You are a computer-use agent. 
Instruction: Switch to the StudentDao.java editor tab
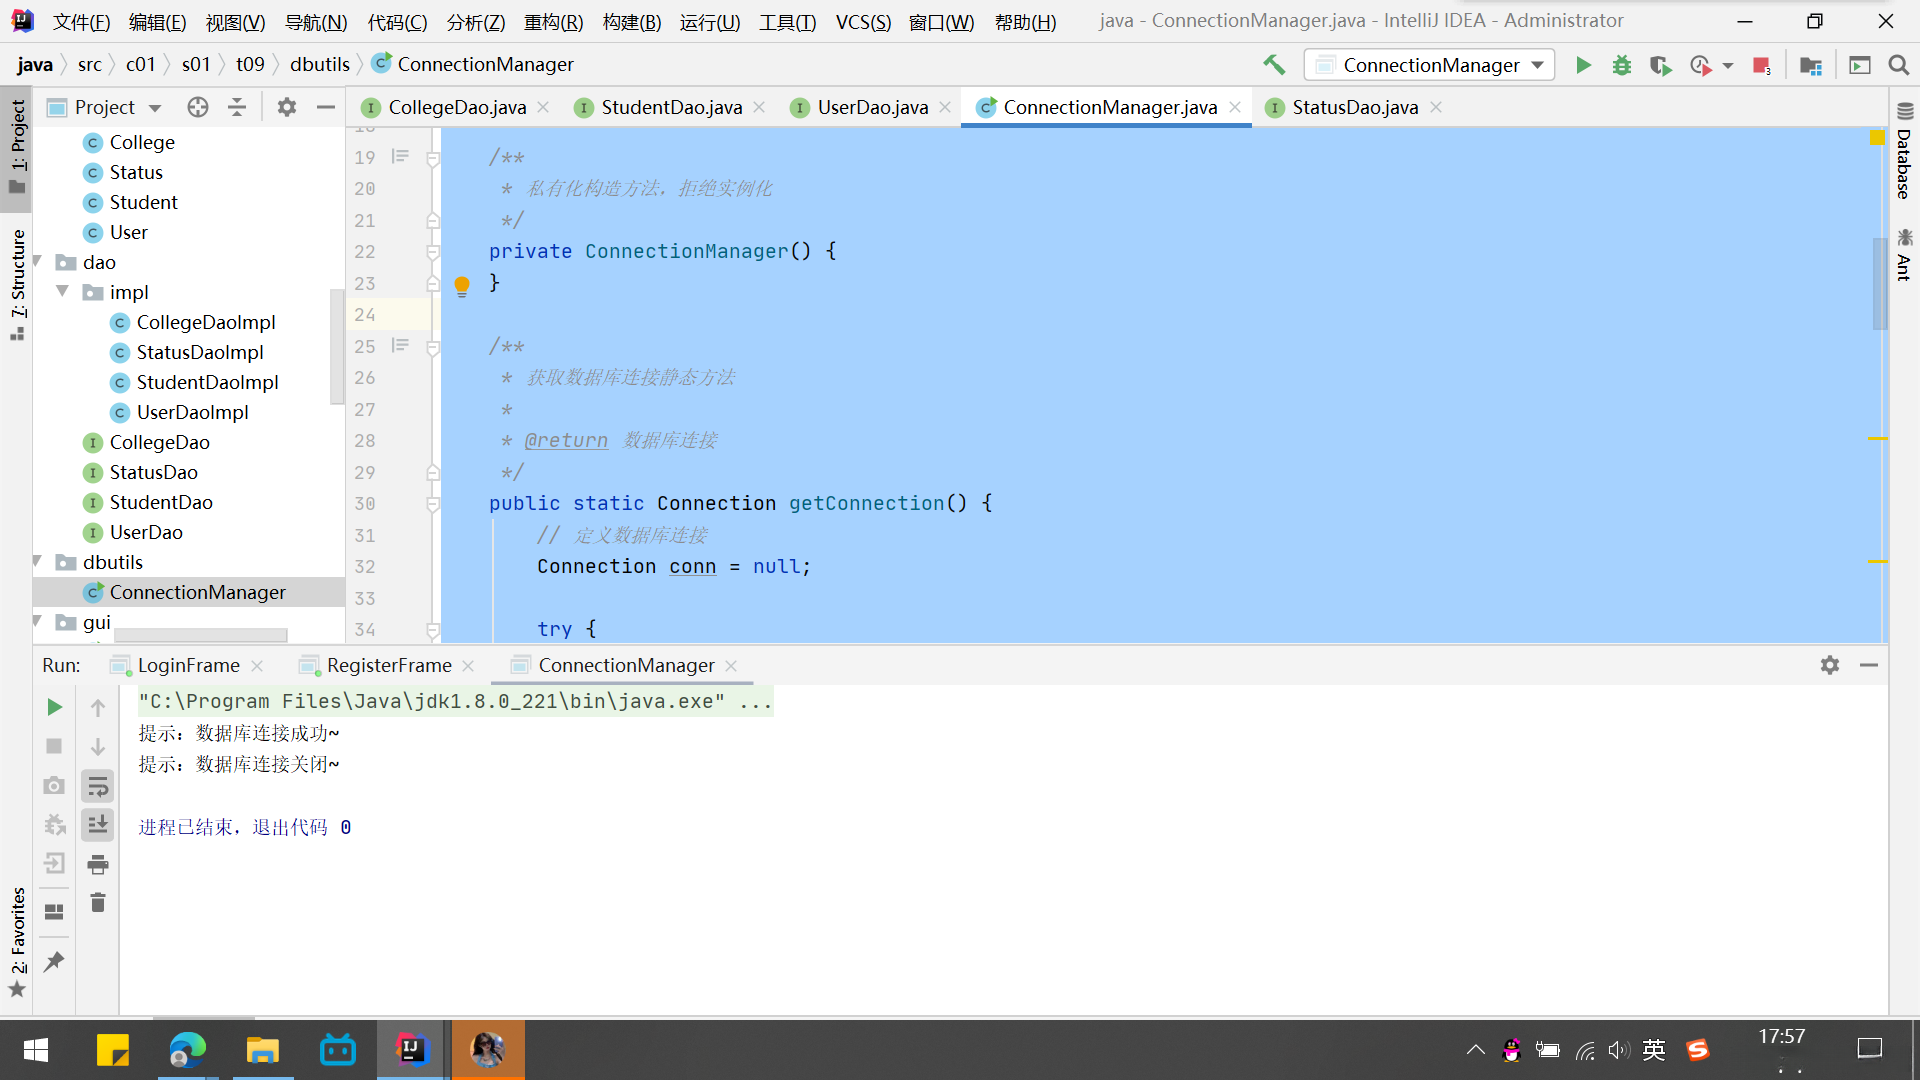pos(670,107)
